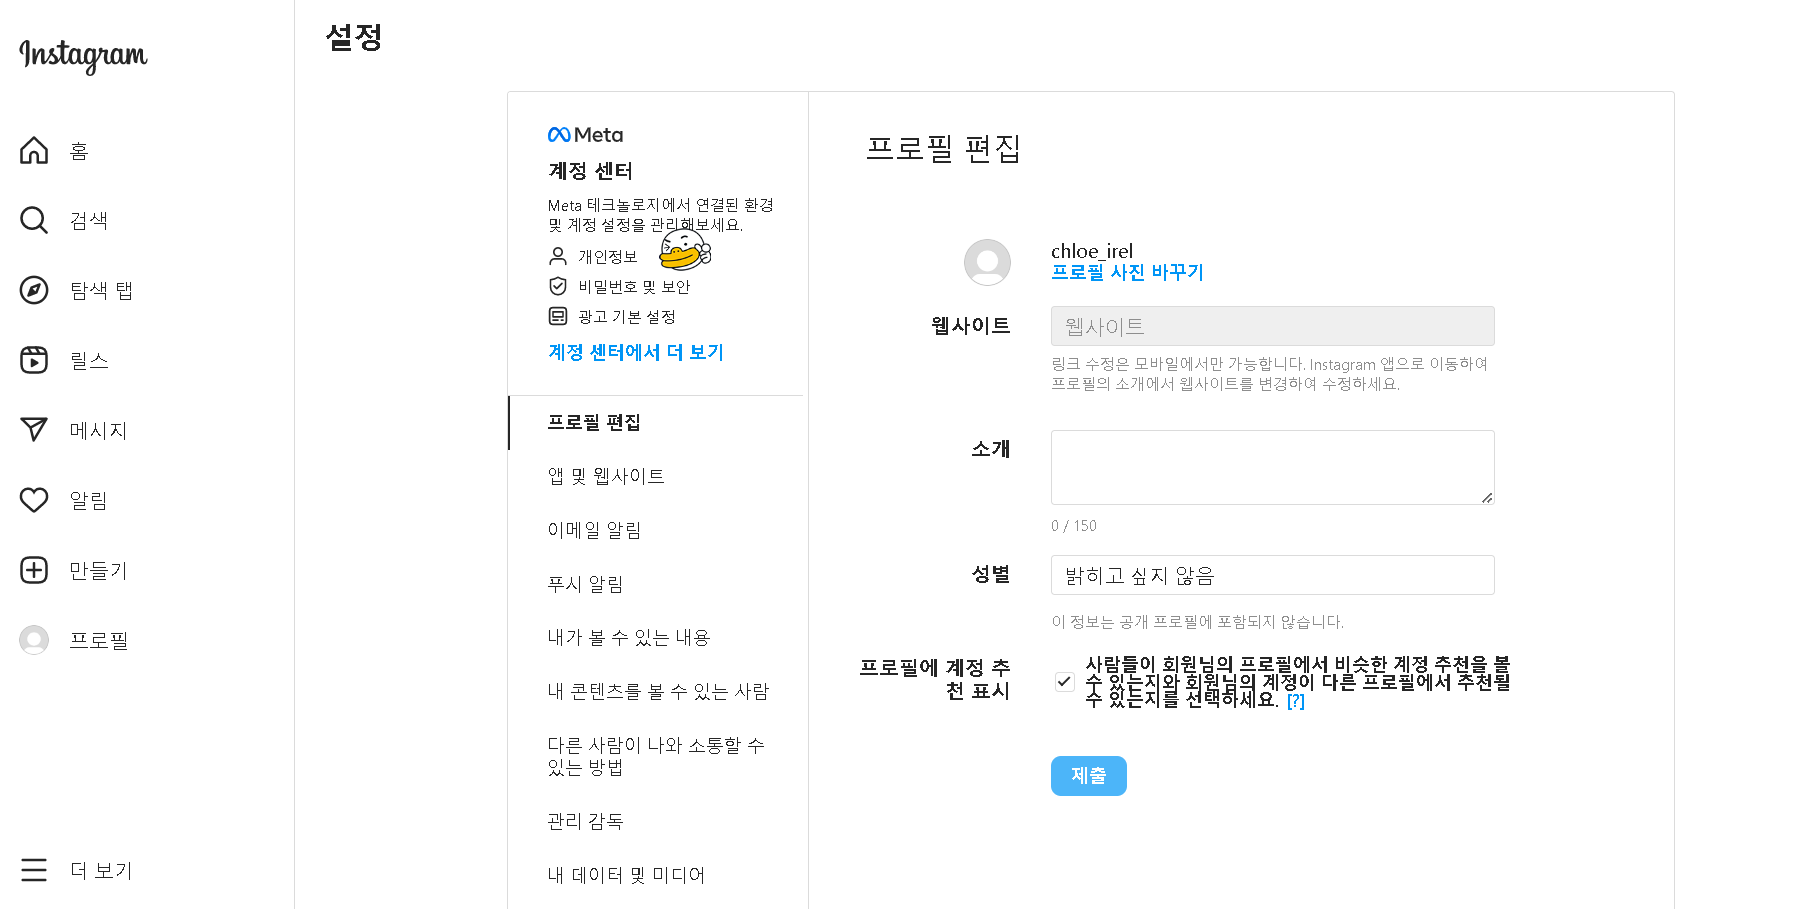Open the home icon 홈
This screenshot has width=1813, height=909.
point(34,150)
